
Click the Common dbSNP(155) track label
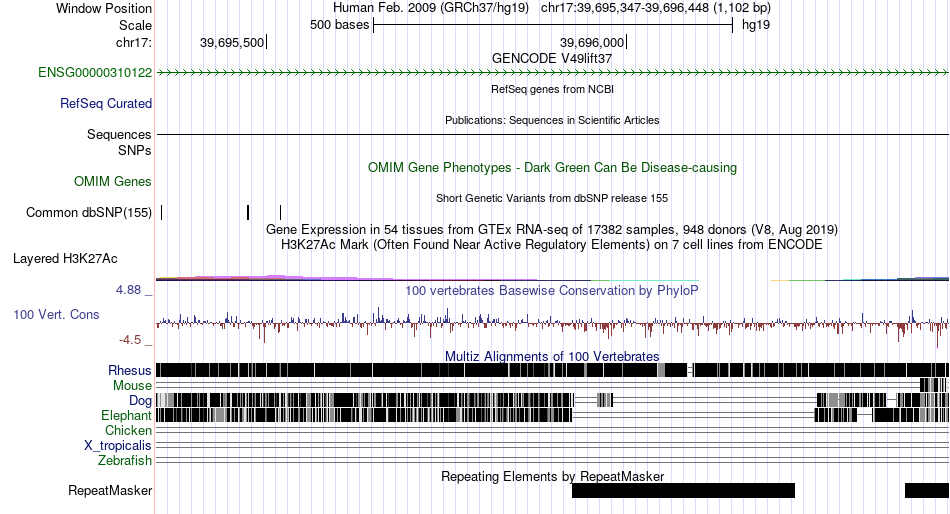click(89, 213)
